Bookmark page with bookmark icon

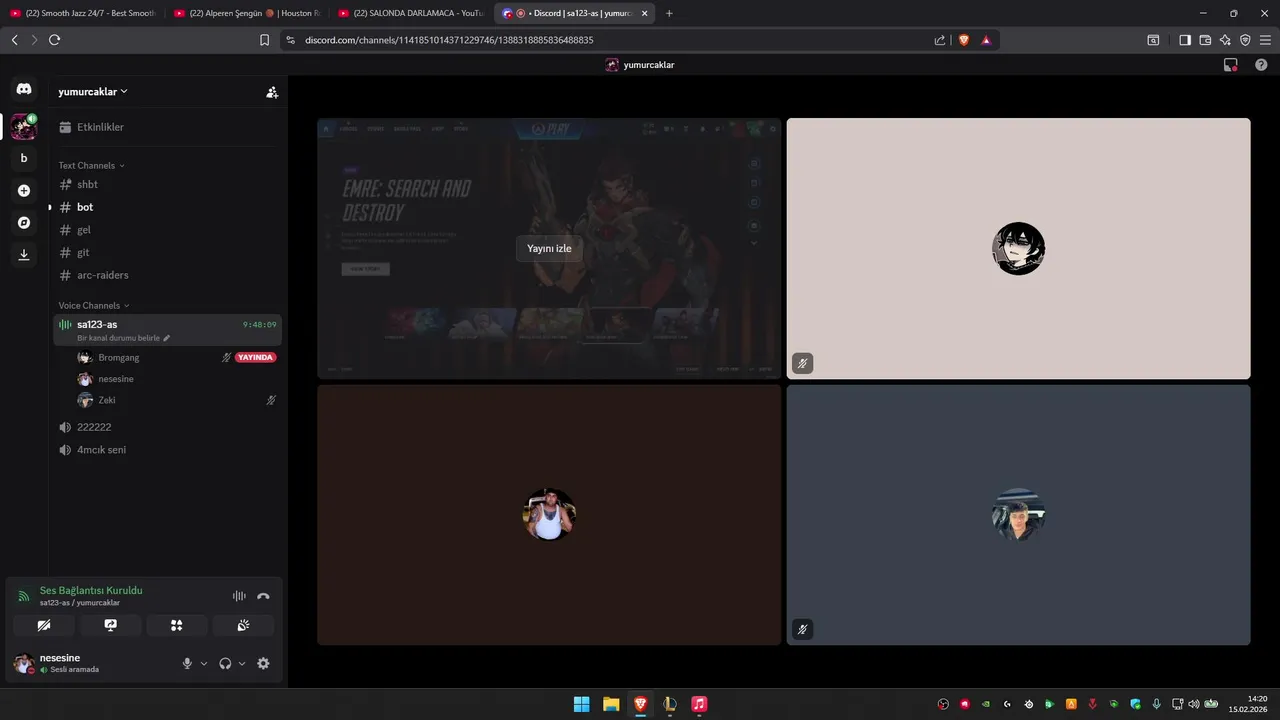point(264,40)
